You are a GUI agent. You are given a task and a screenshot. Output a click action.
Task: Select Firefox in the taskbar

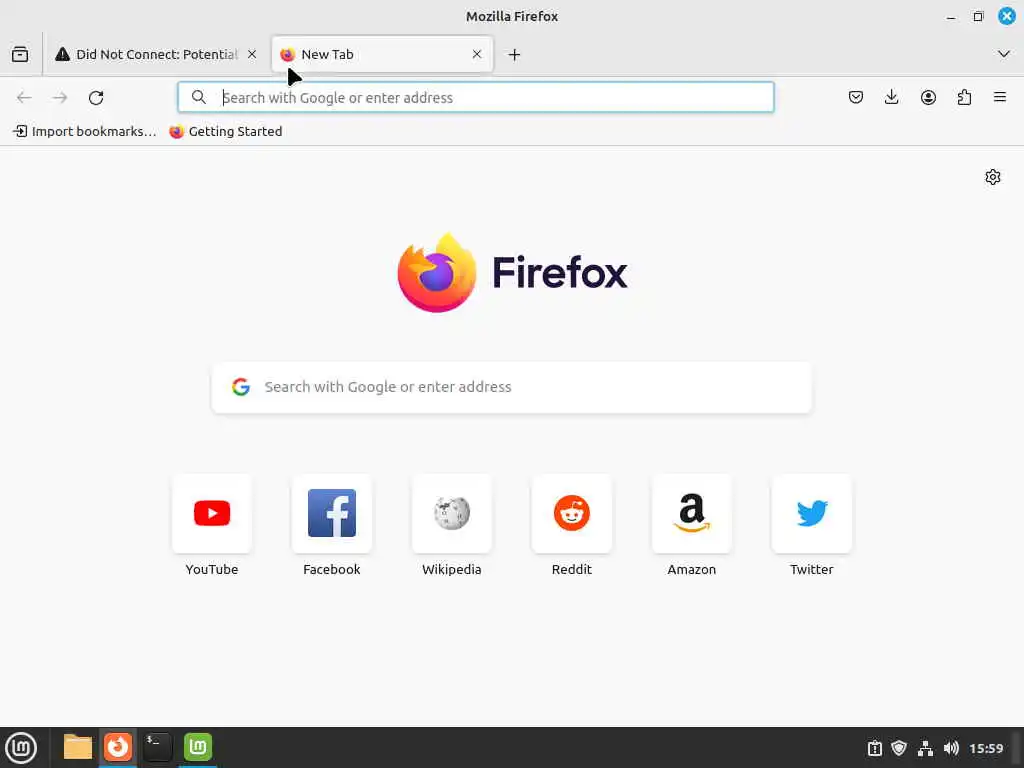click(x=118, y=747)
